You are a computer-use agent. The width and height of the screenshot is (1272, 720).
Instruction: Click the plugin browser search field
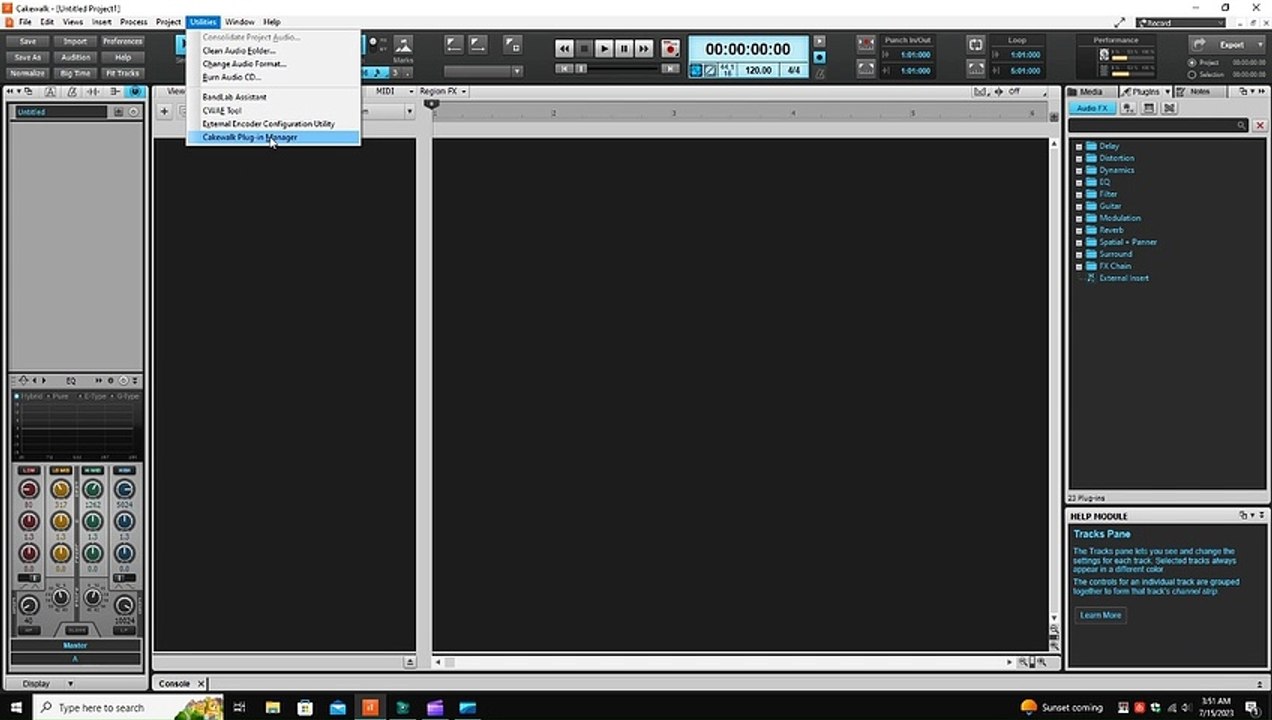(x=1158, y=125)
